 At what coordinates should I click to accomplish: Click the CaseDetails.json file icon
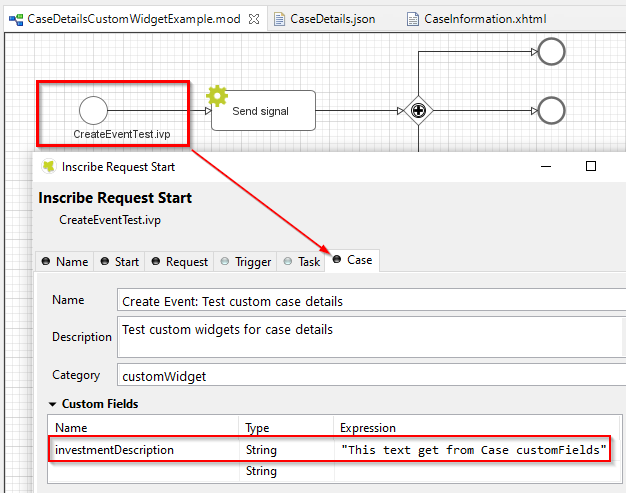280,19
